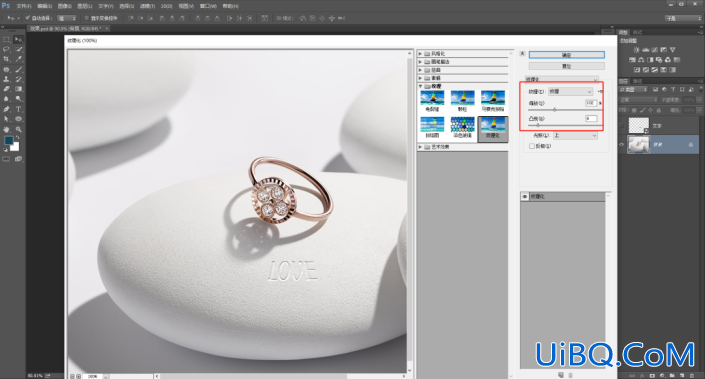The width and height of the screenshot is (705, 379).
Task: Select the Brush tool
Action: click(x=18, y=70)
